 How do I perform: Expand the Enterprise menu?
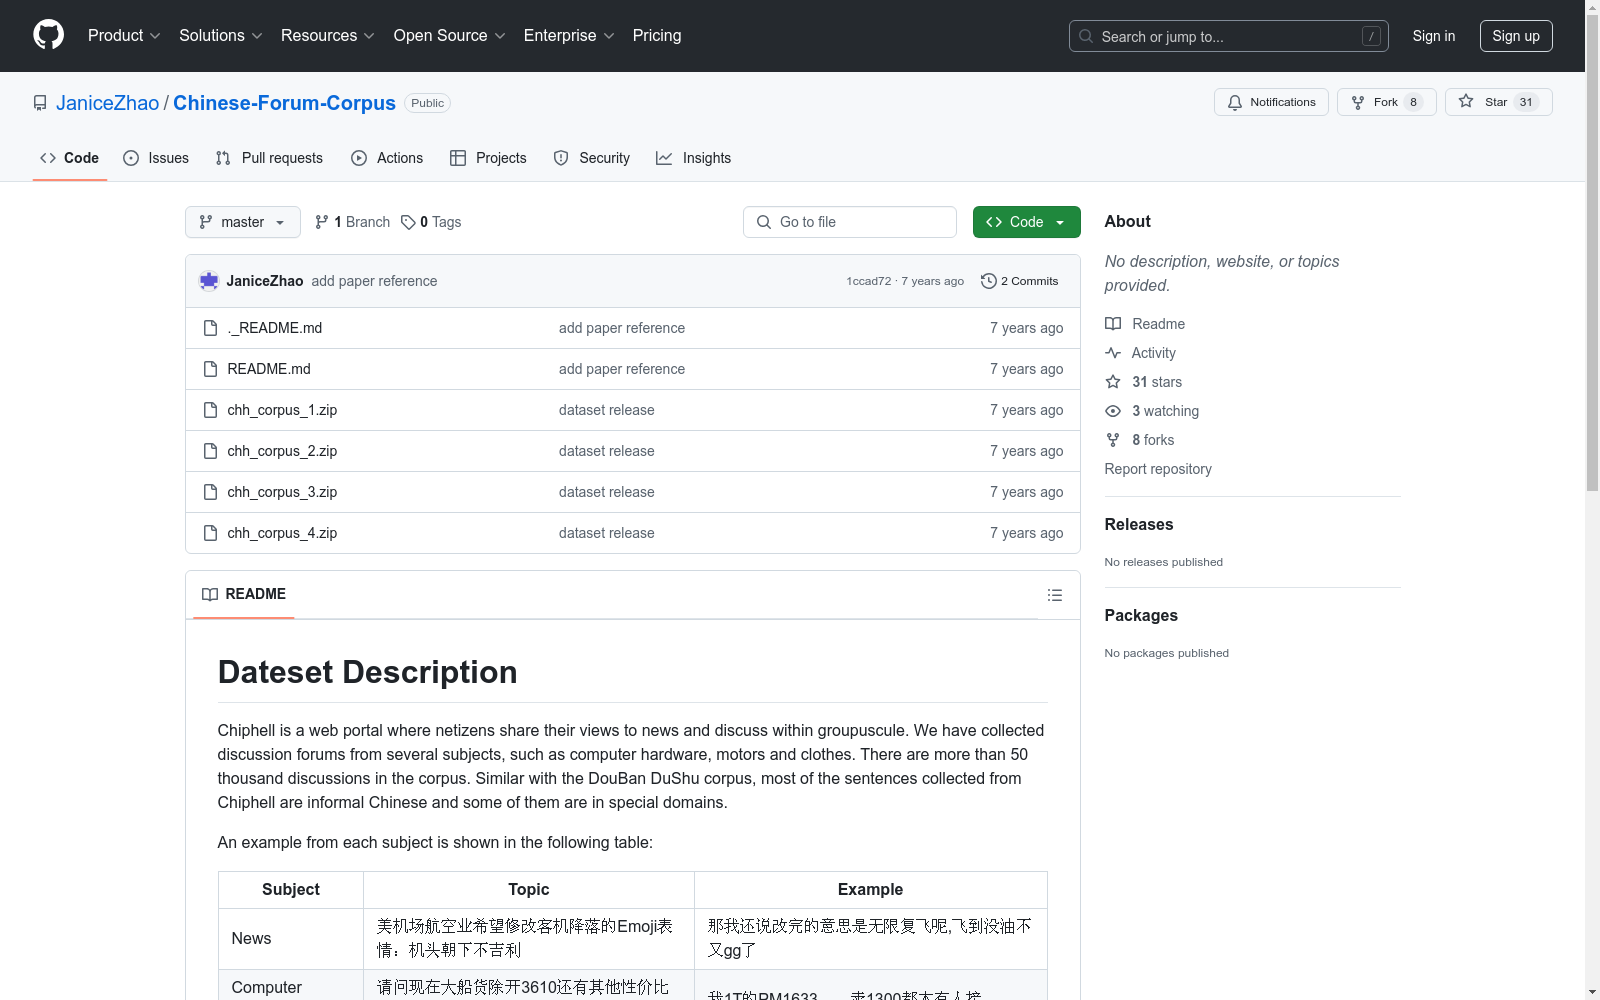point(569,35)
